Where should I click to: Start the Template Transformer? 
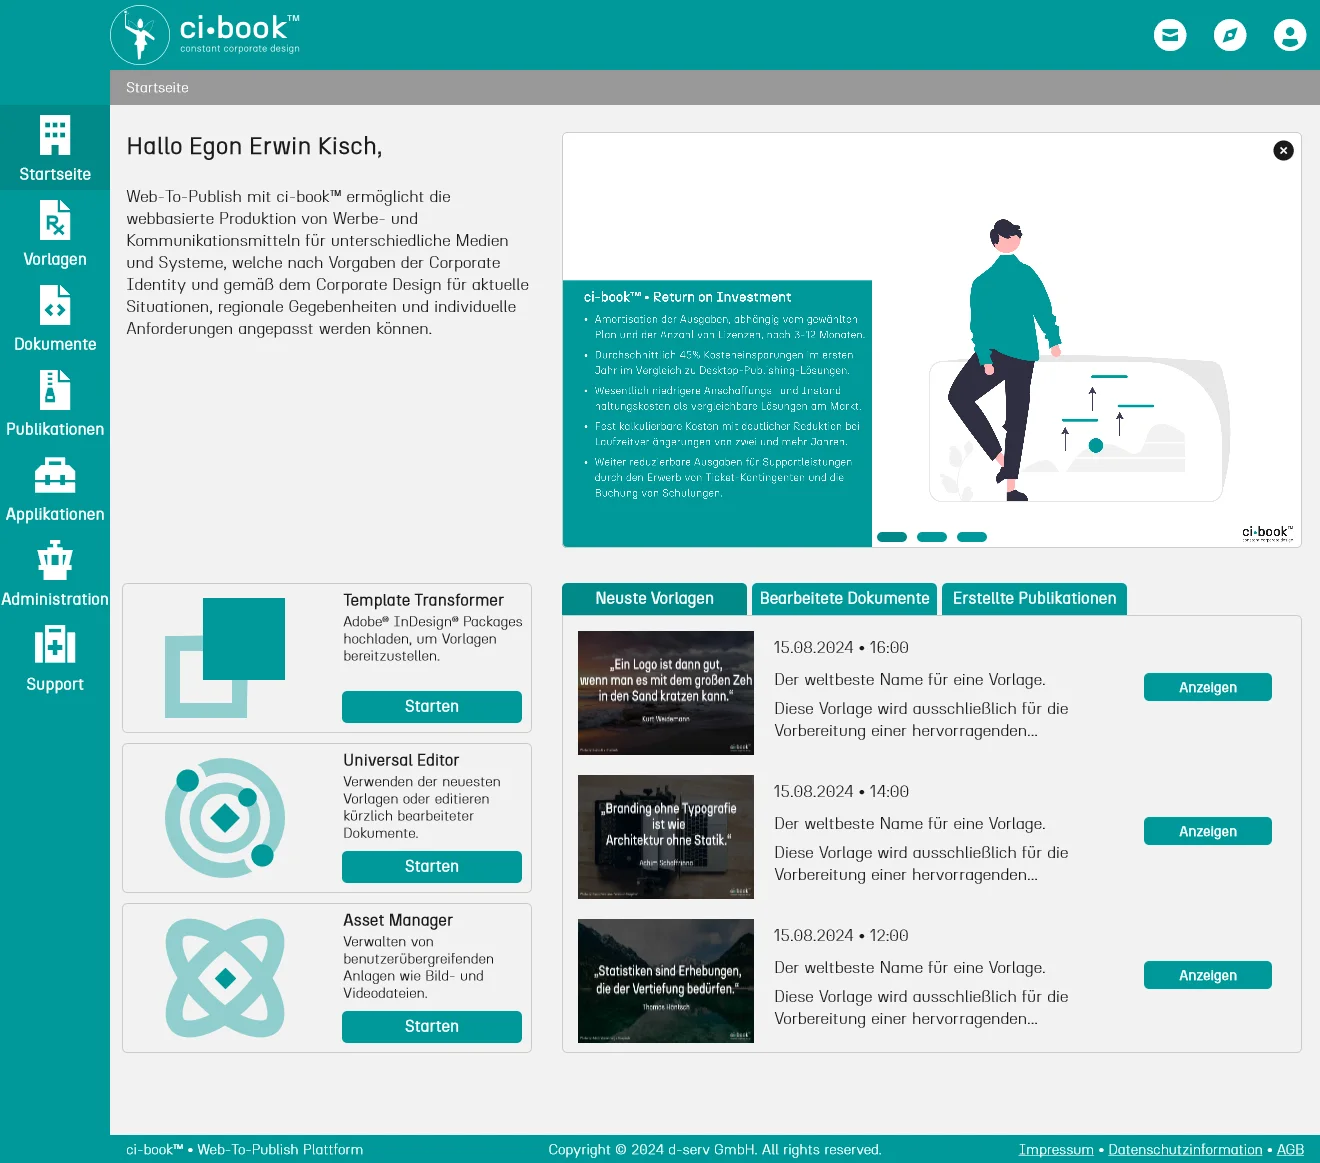[432, 706]
